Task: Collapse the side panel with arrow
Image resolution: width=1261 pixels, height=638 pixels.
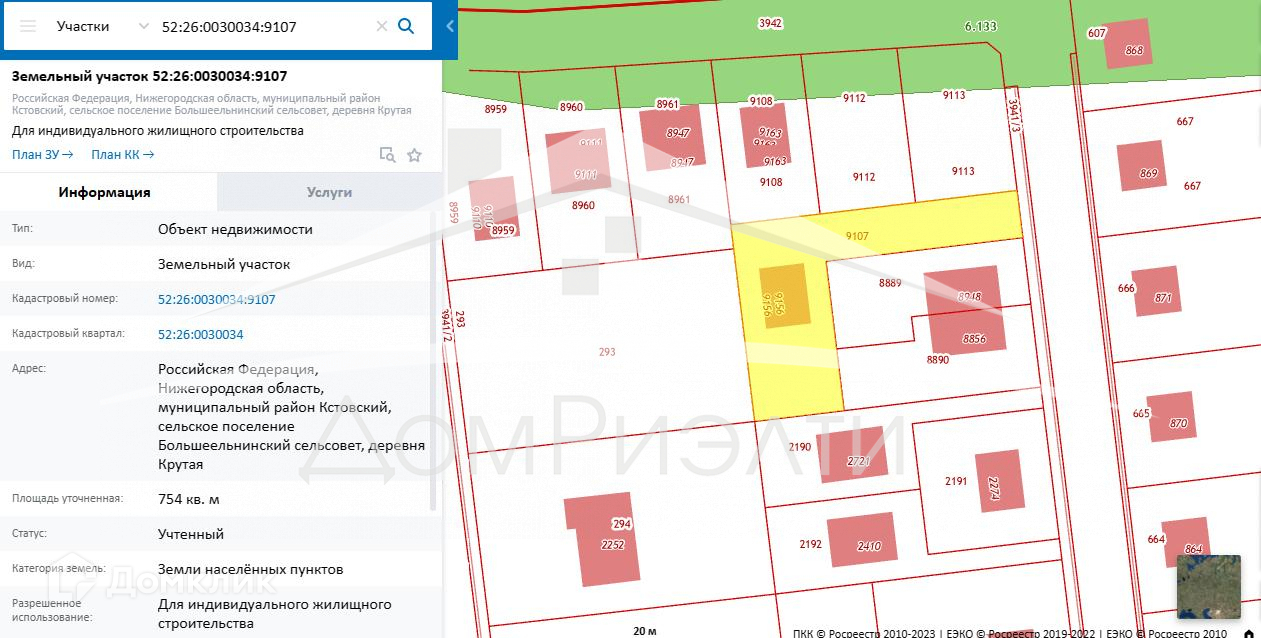Action: 450,27
